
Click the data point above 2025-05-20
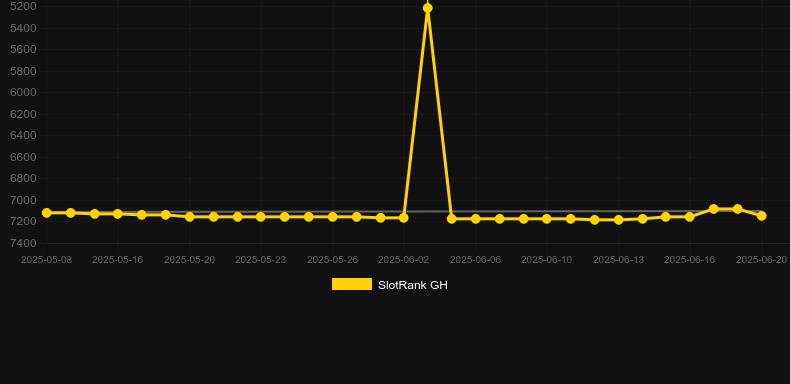[190, 217]
